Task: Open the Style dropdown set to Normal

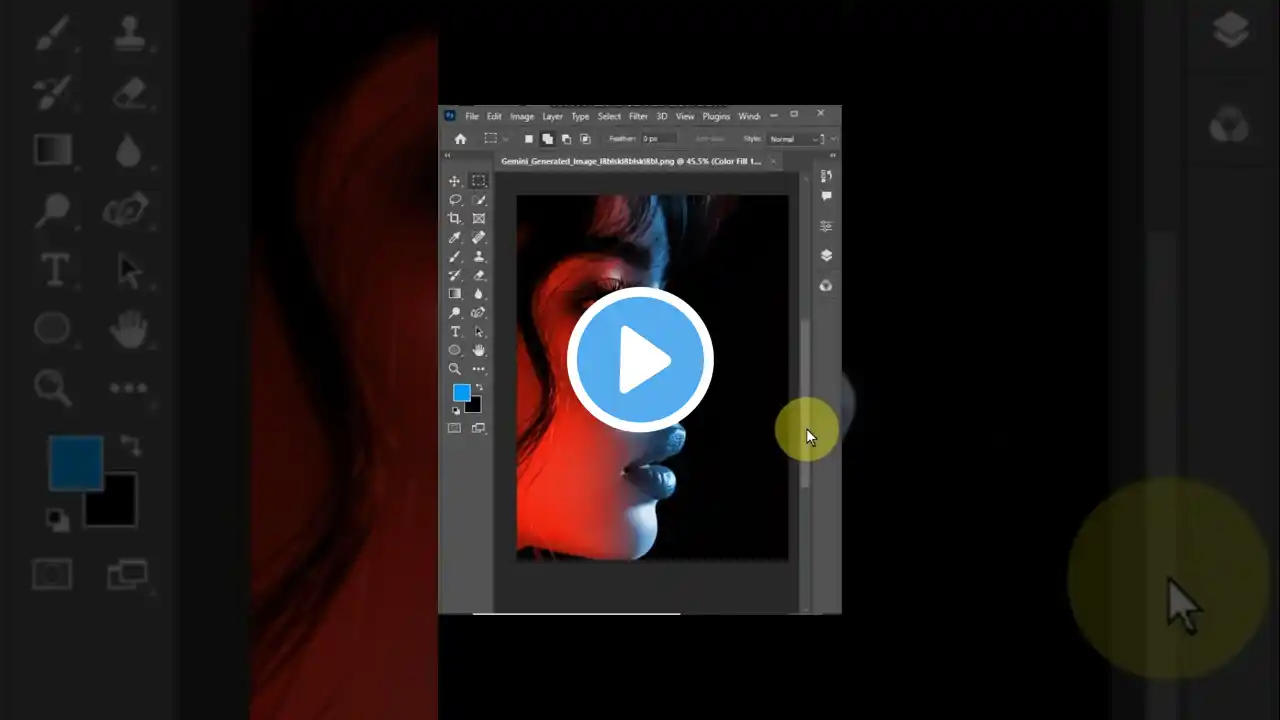Action: tap(796, 139)
